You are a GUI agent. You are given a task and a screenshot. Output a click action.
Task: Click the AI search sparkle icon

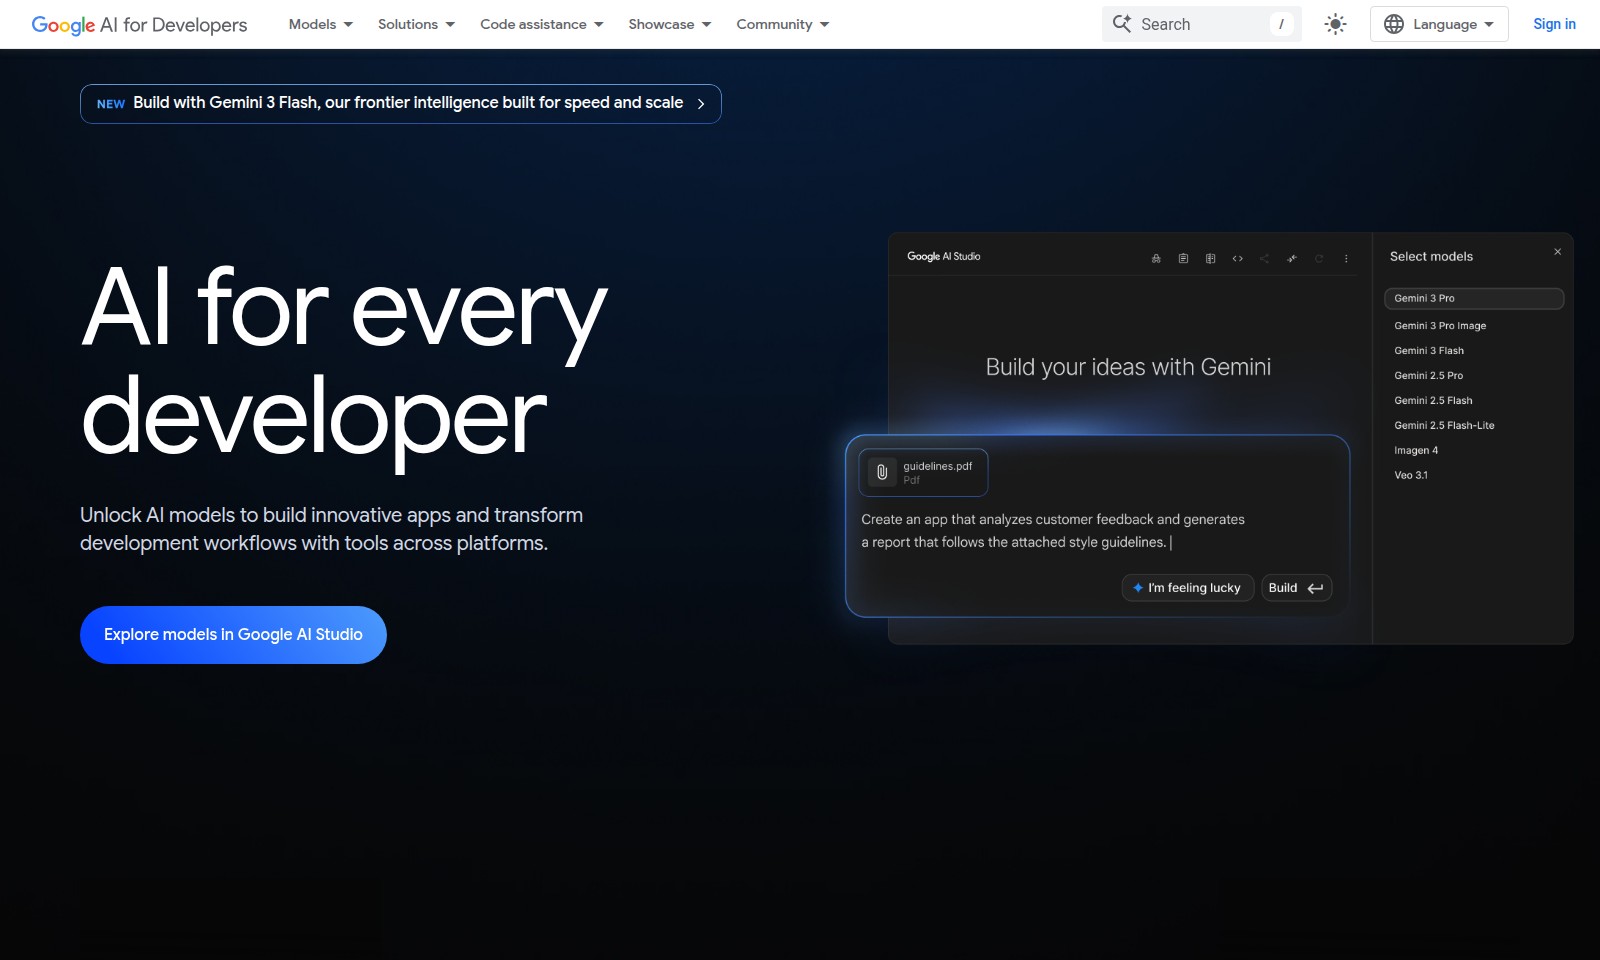[x=1122, y=24]
